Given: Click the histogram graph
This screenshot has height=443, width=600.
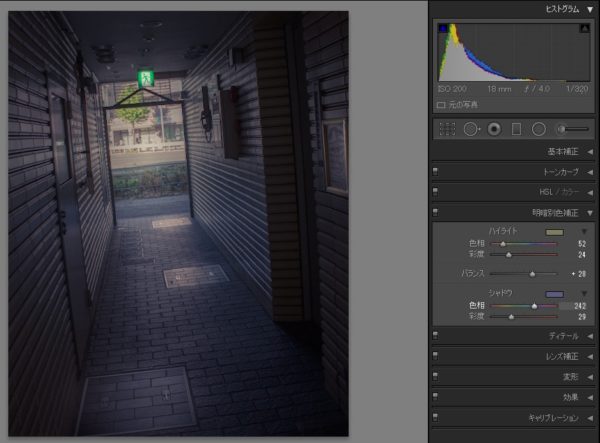Looking at the screenshot, I should coord(514,52).
